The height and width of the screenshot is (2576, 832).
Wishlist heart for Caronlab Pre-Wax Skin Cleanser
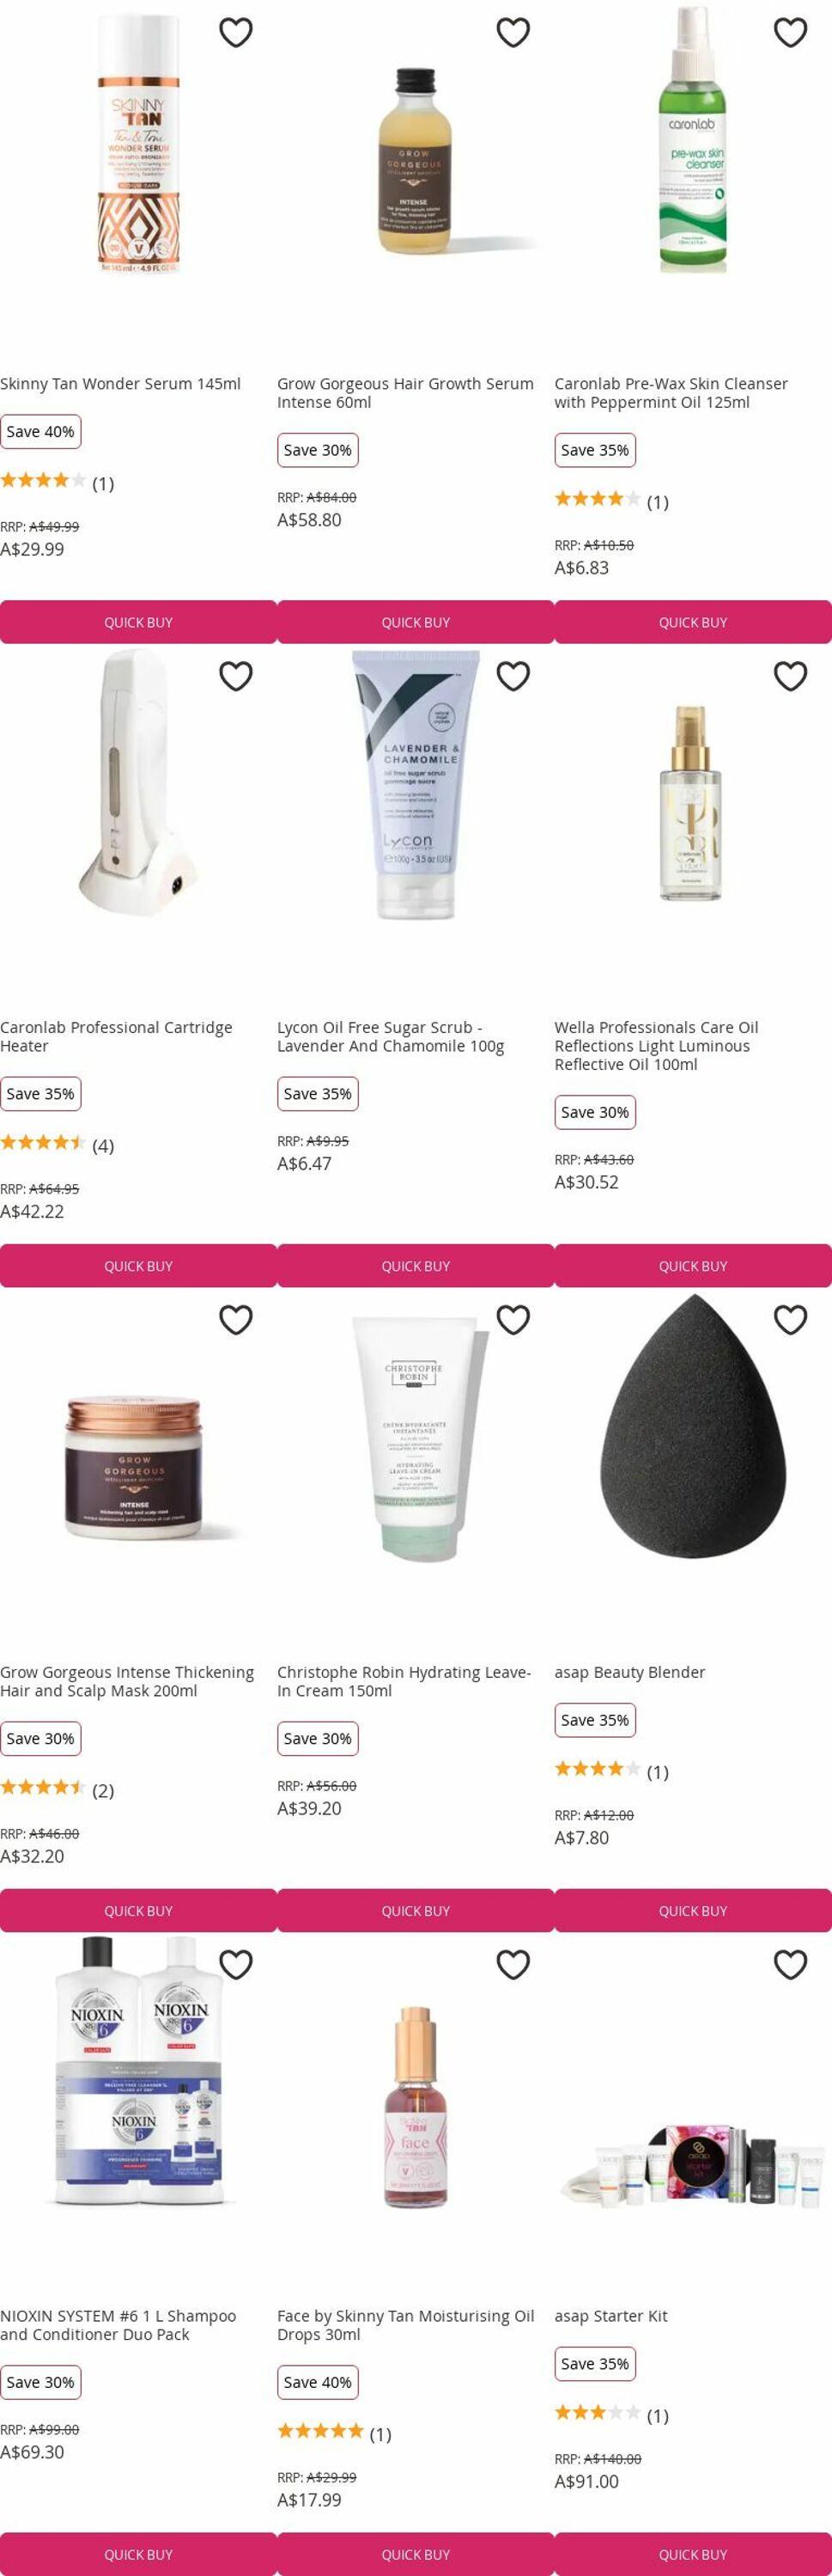pyautogui.click(x=790, y=33)
